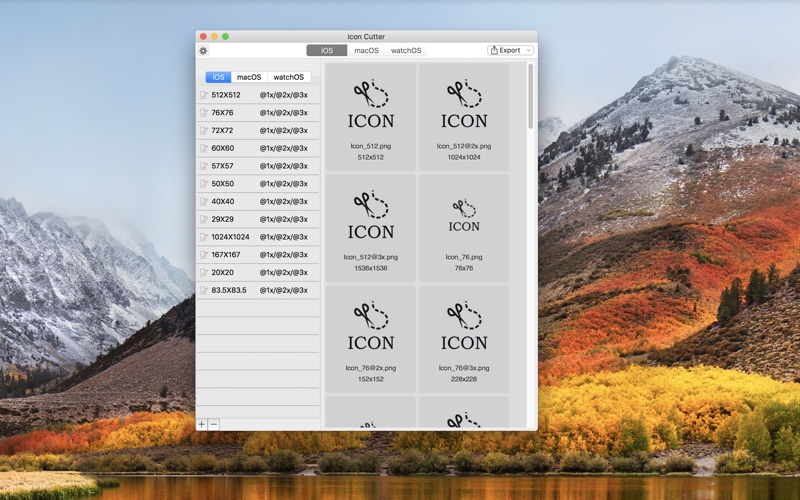
Task: Switch to iOS tab in top toolbar
Action: tap(327, 51)
